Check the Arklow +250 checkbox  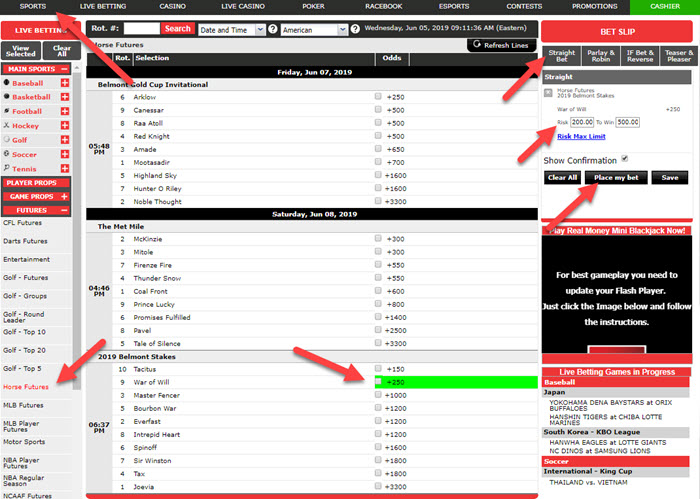378,97
